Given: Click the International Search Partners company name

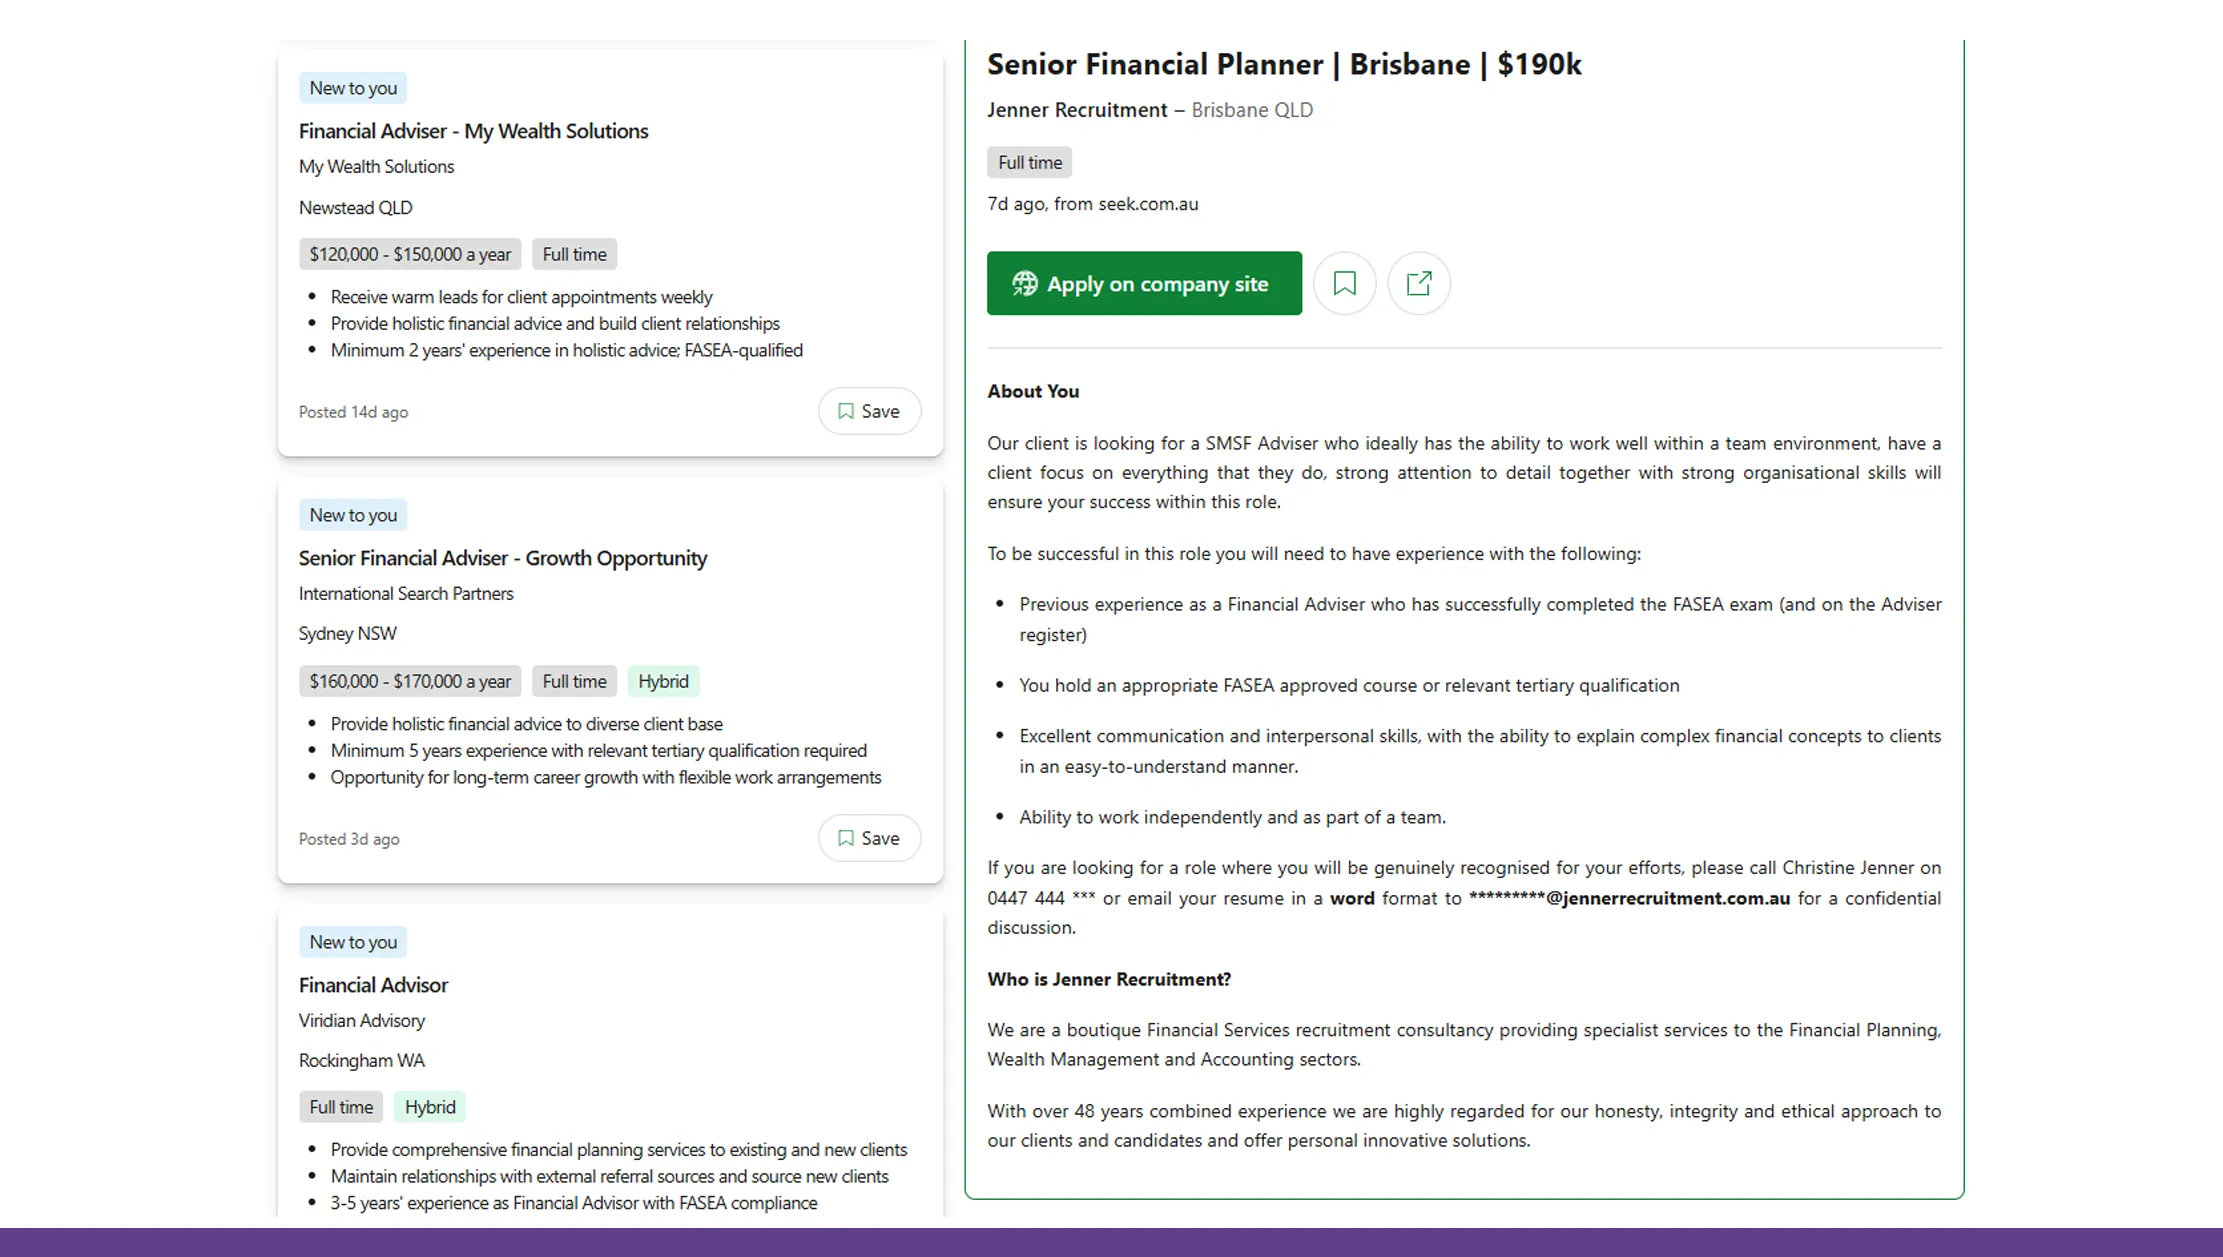Looking at the screenshot, I should coord(406,593).
